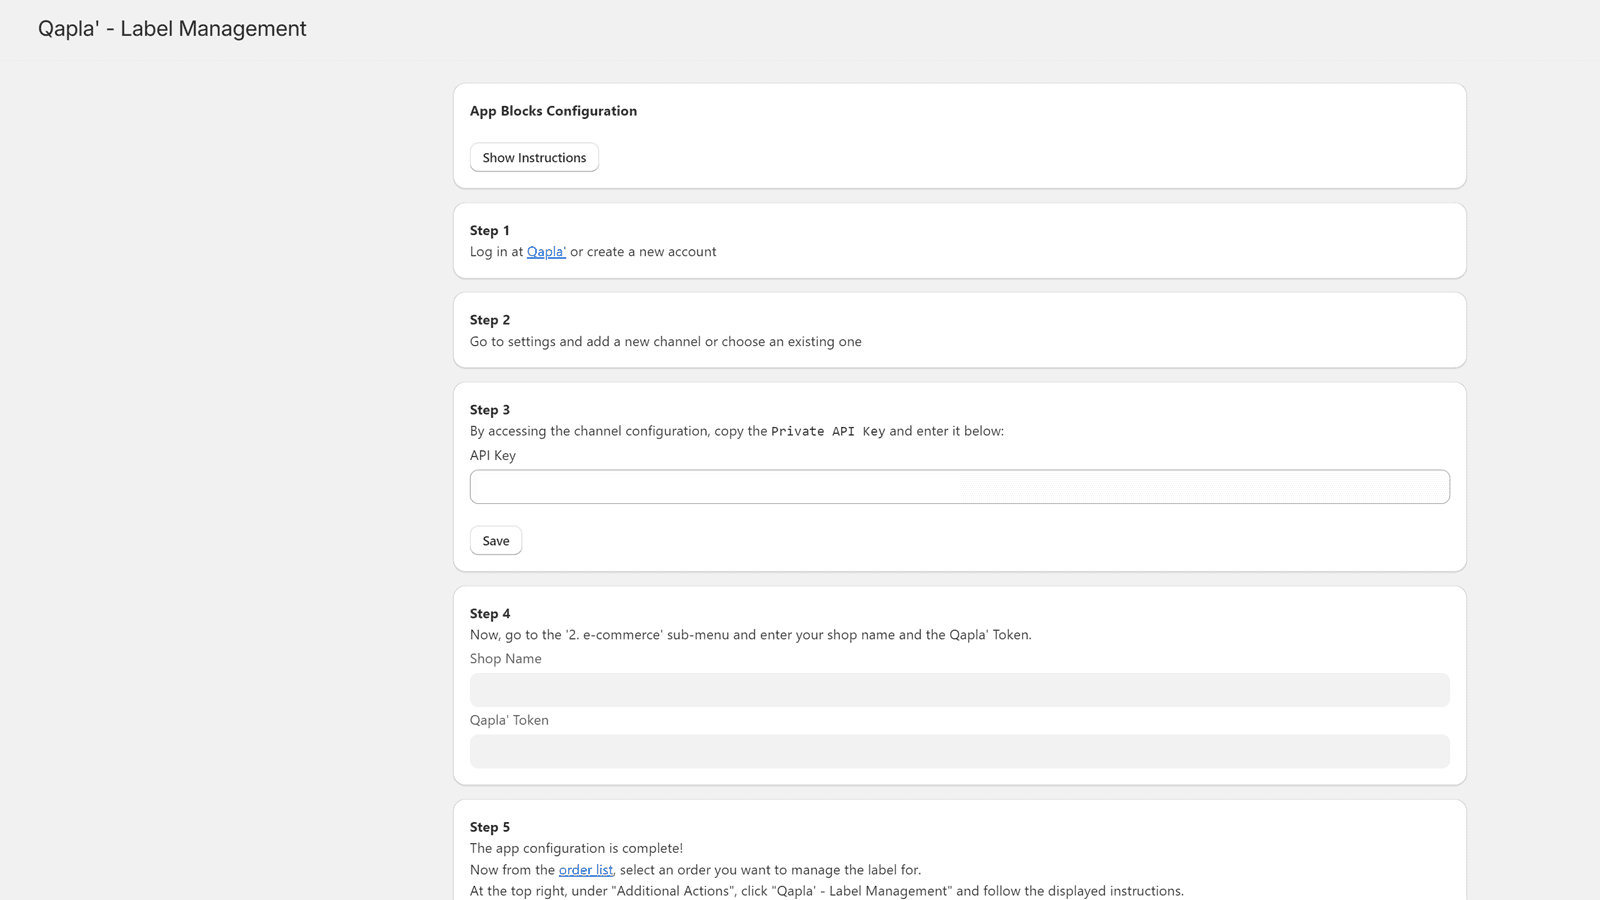Screen dimensions: 1600x900
Task: Click the Step 3 heading
Action: click(x=489, y=410)
